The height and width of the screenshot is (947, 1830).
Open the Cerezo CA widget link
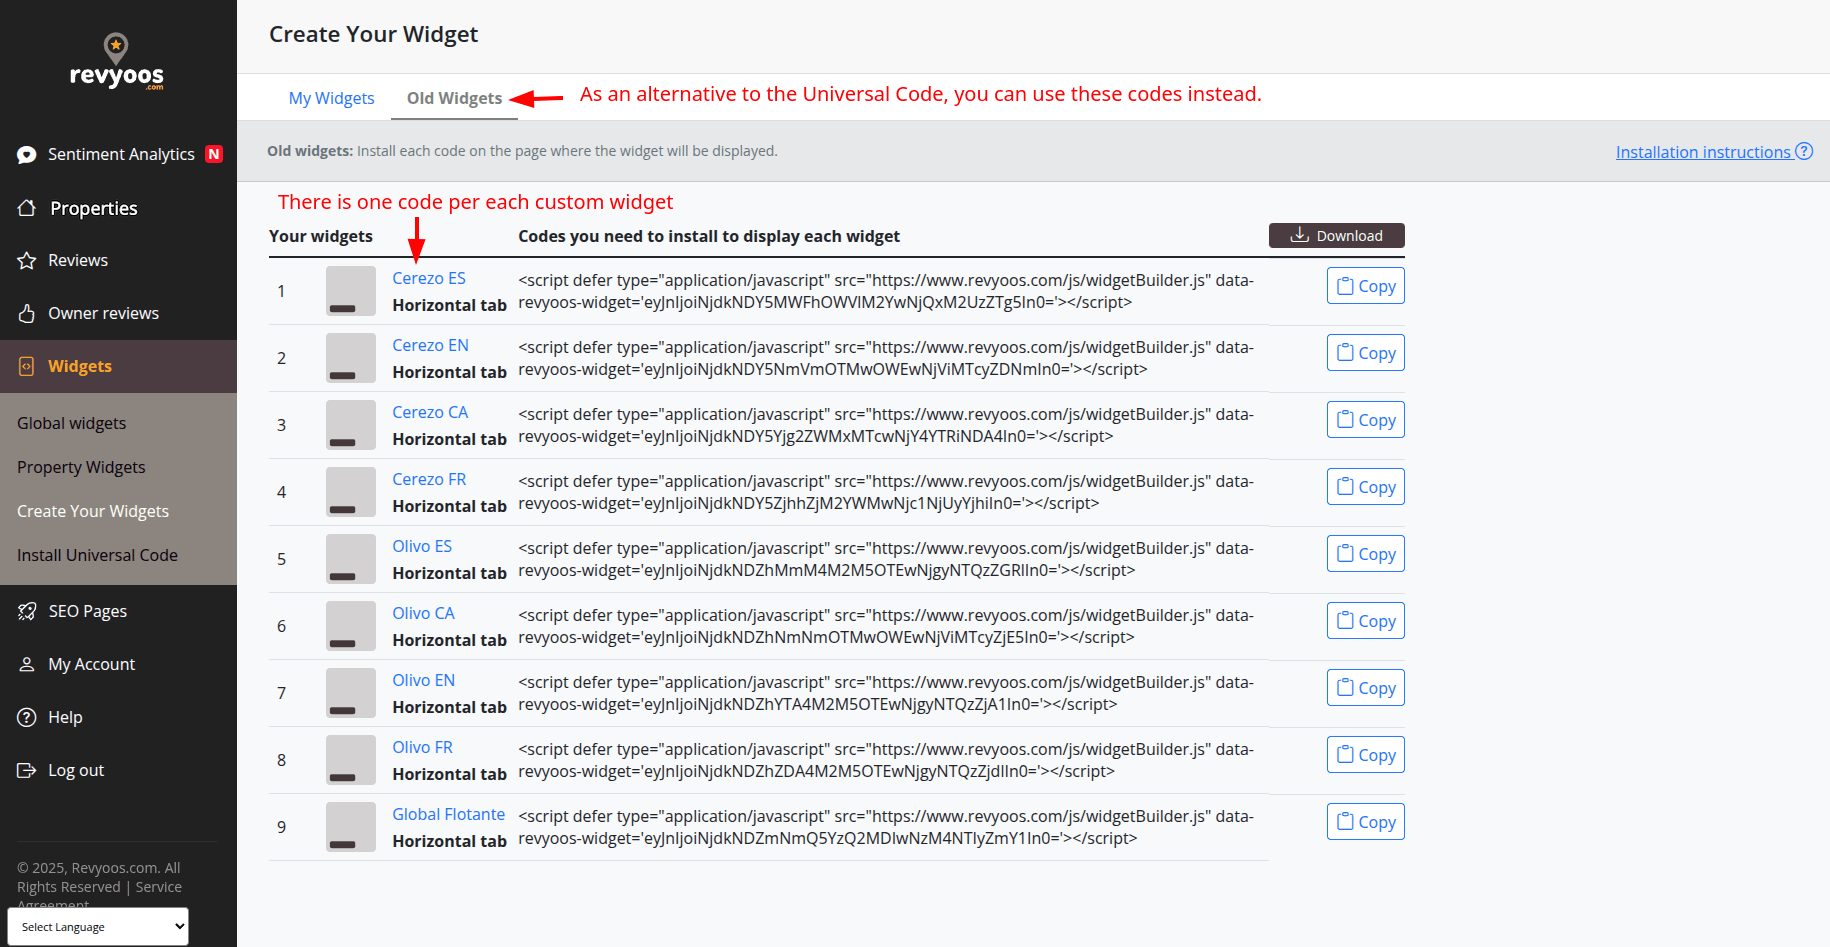(430, 413)
